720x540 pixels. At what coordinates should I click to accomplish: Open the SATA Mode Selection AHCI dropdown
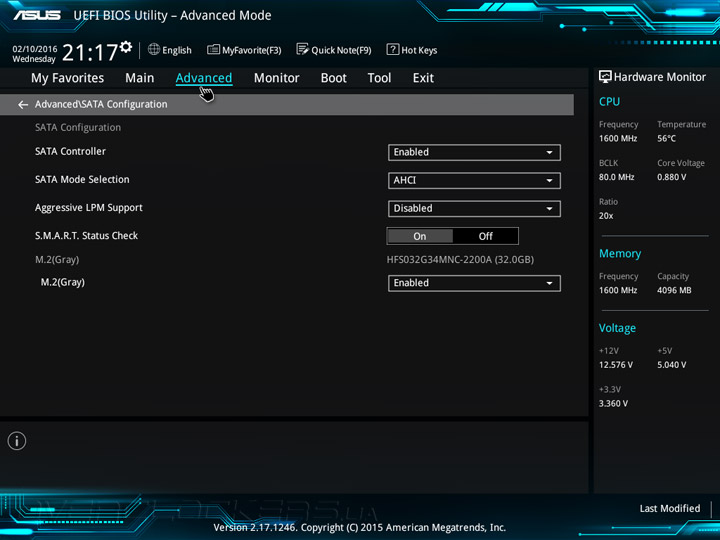[474, 180]
